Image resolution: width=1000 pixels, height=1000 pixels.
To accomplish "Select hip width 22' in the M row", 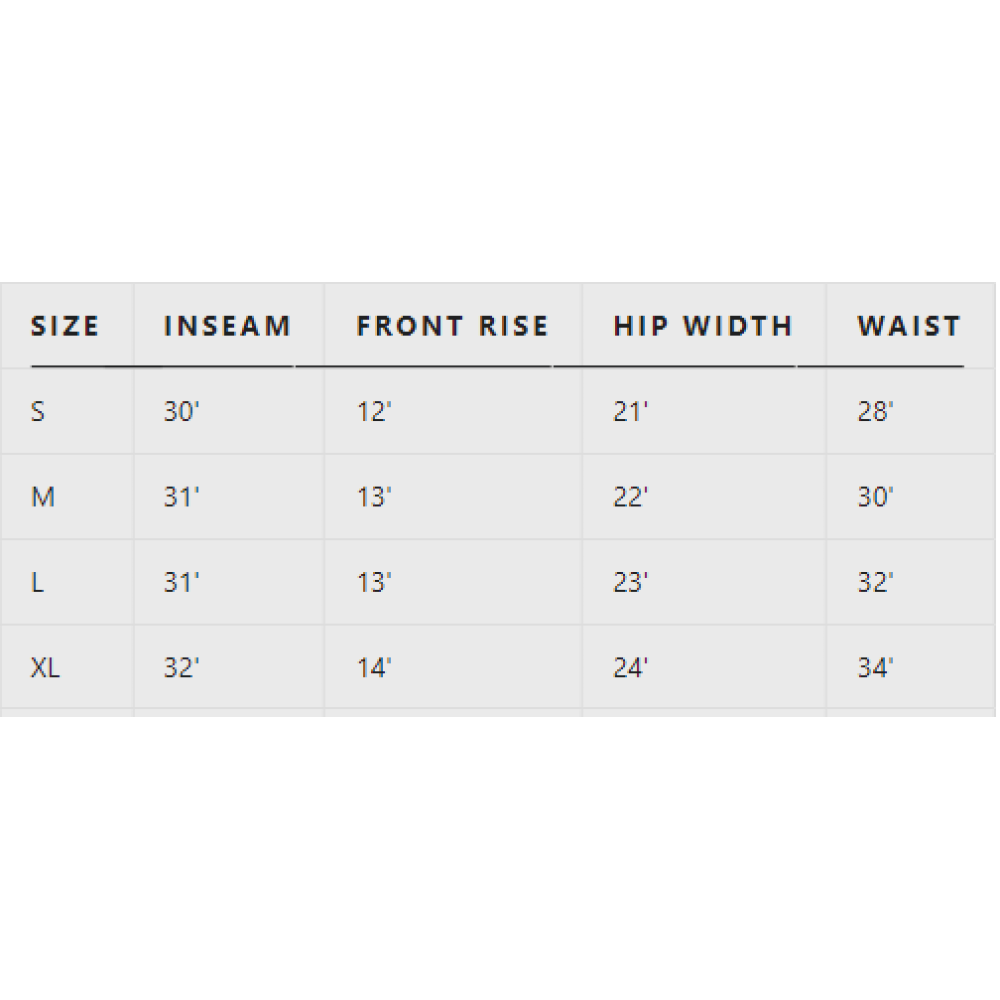I will point(630,497).
